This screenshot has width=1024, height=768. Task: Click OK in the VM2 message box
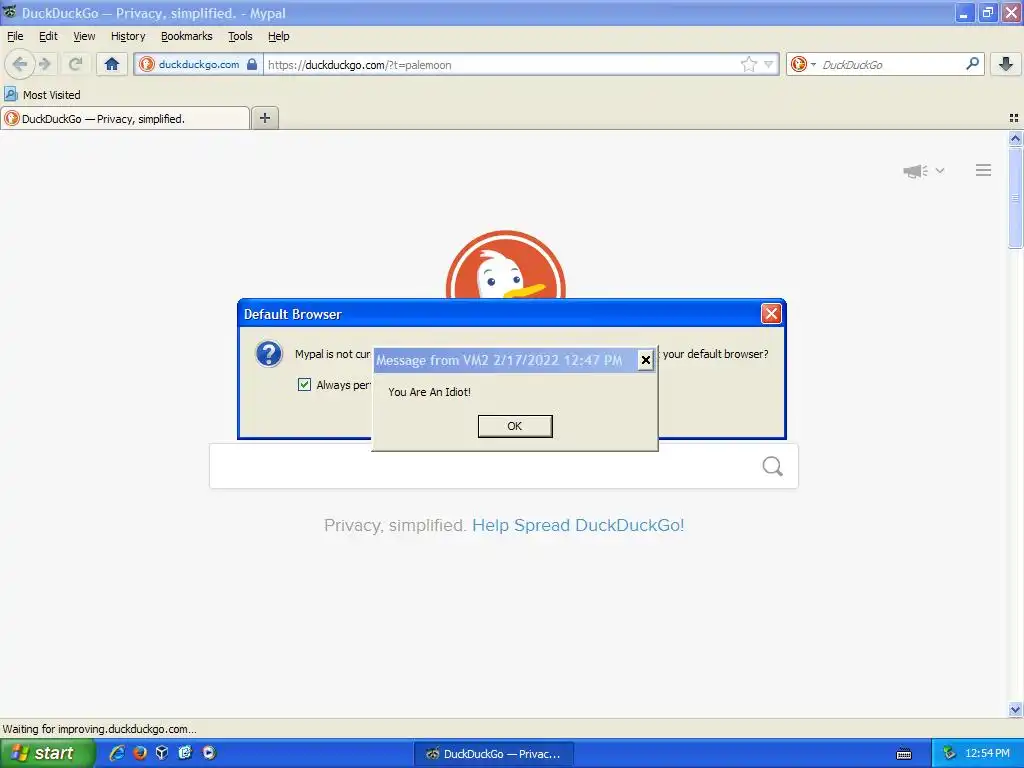pyautogui.click(x=515, y=426)
